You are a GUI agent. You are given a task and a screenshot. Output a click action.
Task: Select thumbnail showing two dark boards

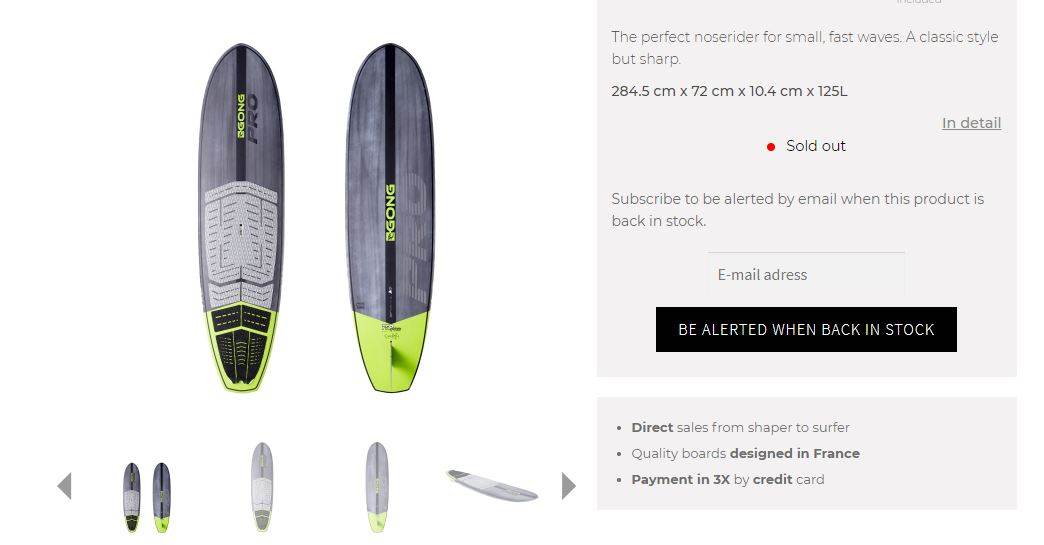coord(146,496)
